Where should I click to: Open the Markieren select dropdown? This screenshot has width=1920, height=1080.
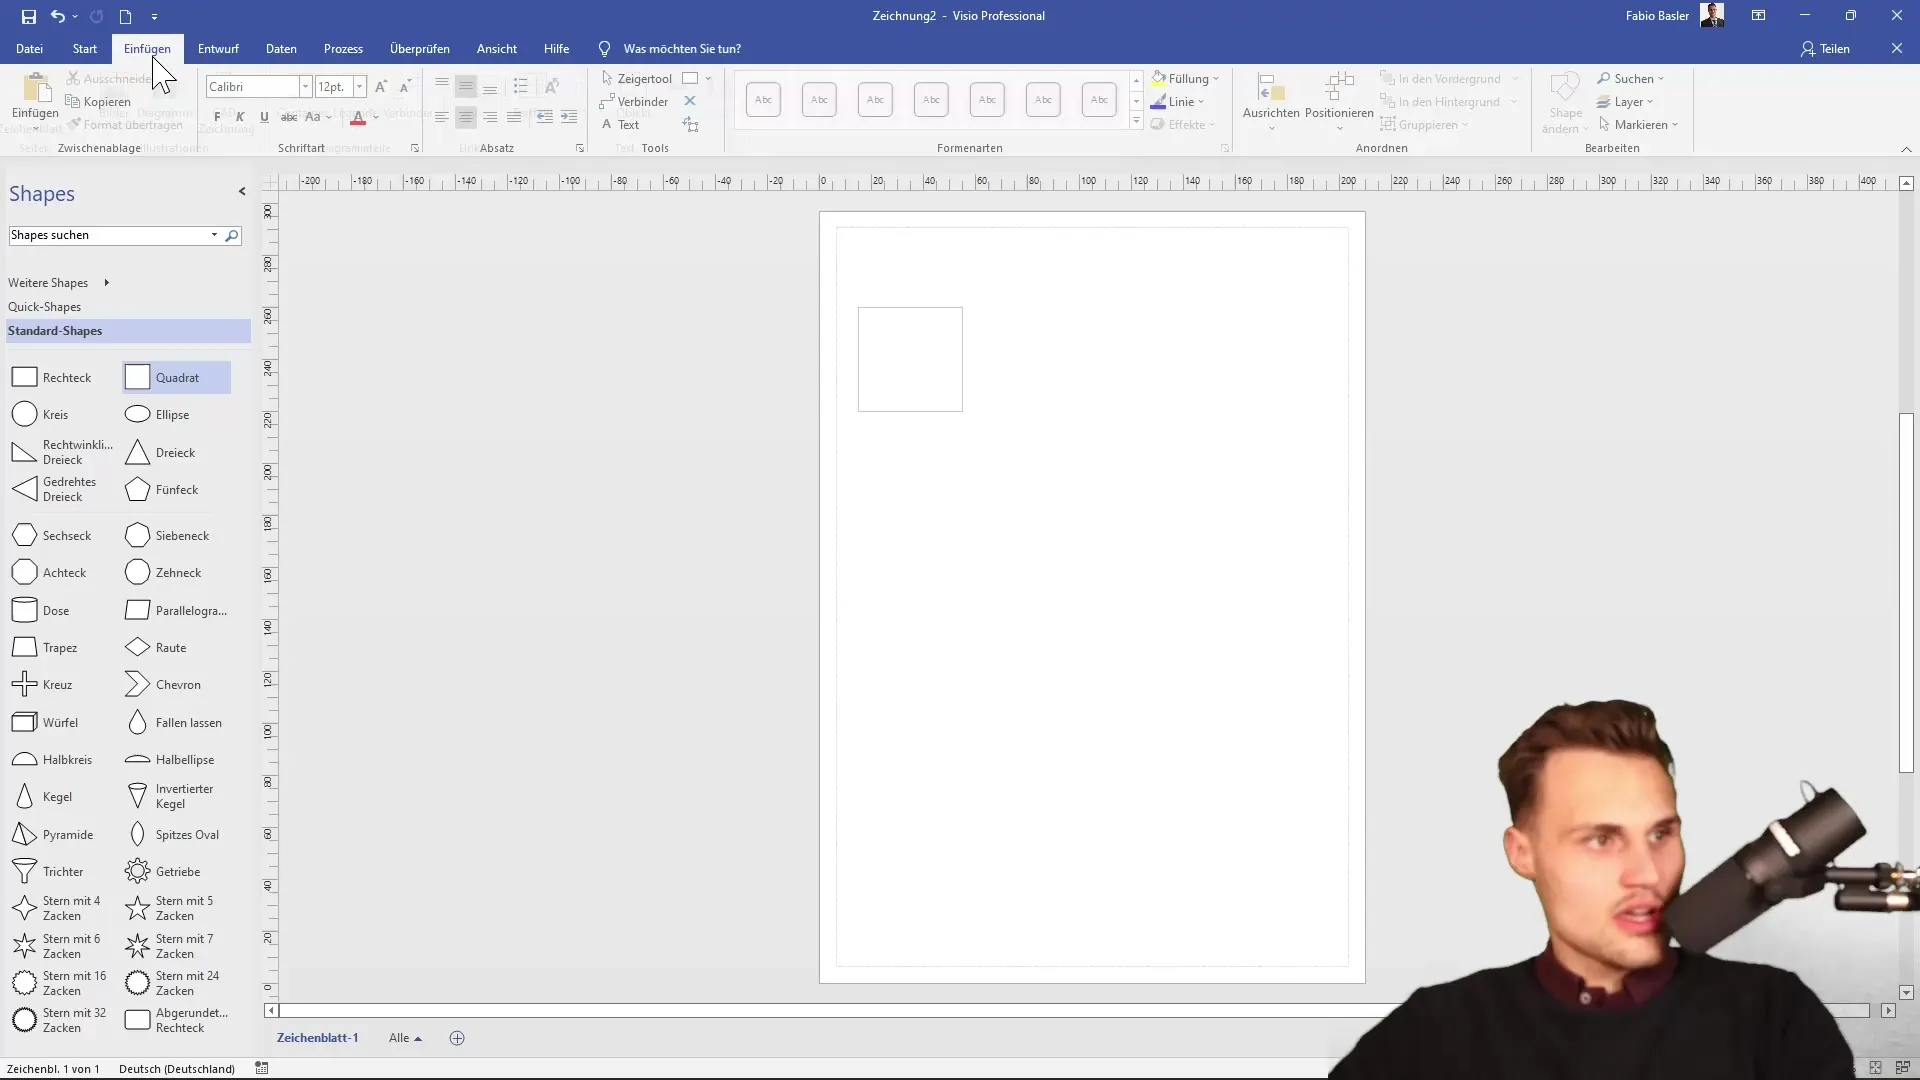[1638, 124]
